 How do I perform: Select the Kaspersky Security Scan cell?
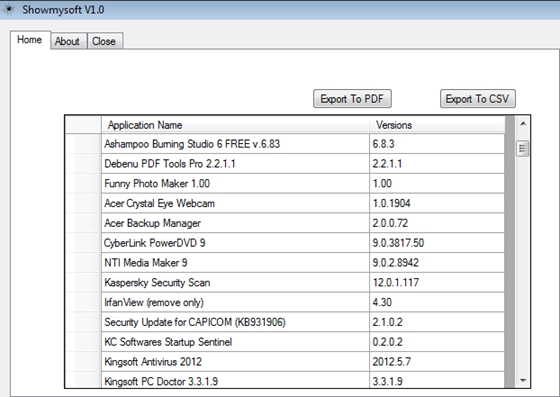235,283
